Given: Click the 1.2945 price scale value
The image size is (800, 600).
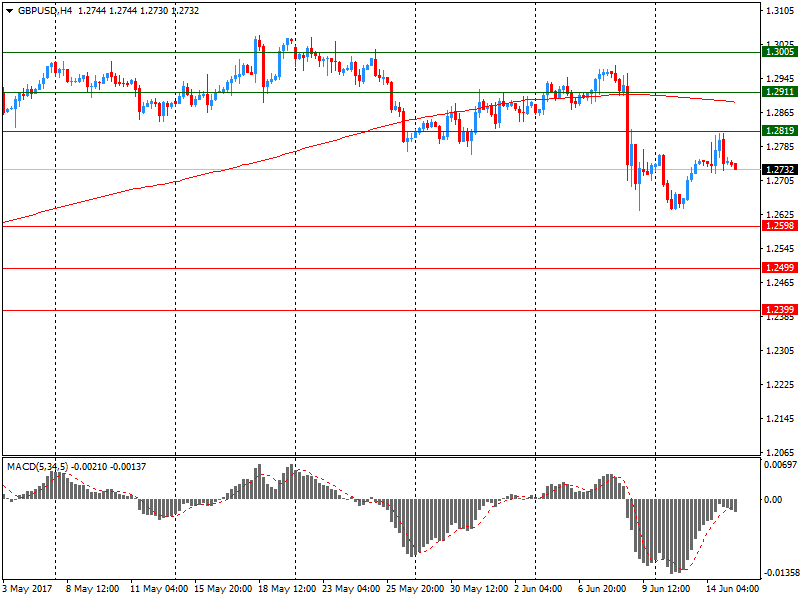Looking at the screenshot, I should click(x=780, y=79).
